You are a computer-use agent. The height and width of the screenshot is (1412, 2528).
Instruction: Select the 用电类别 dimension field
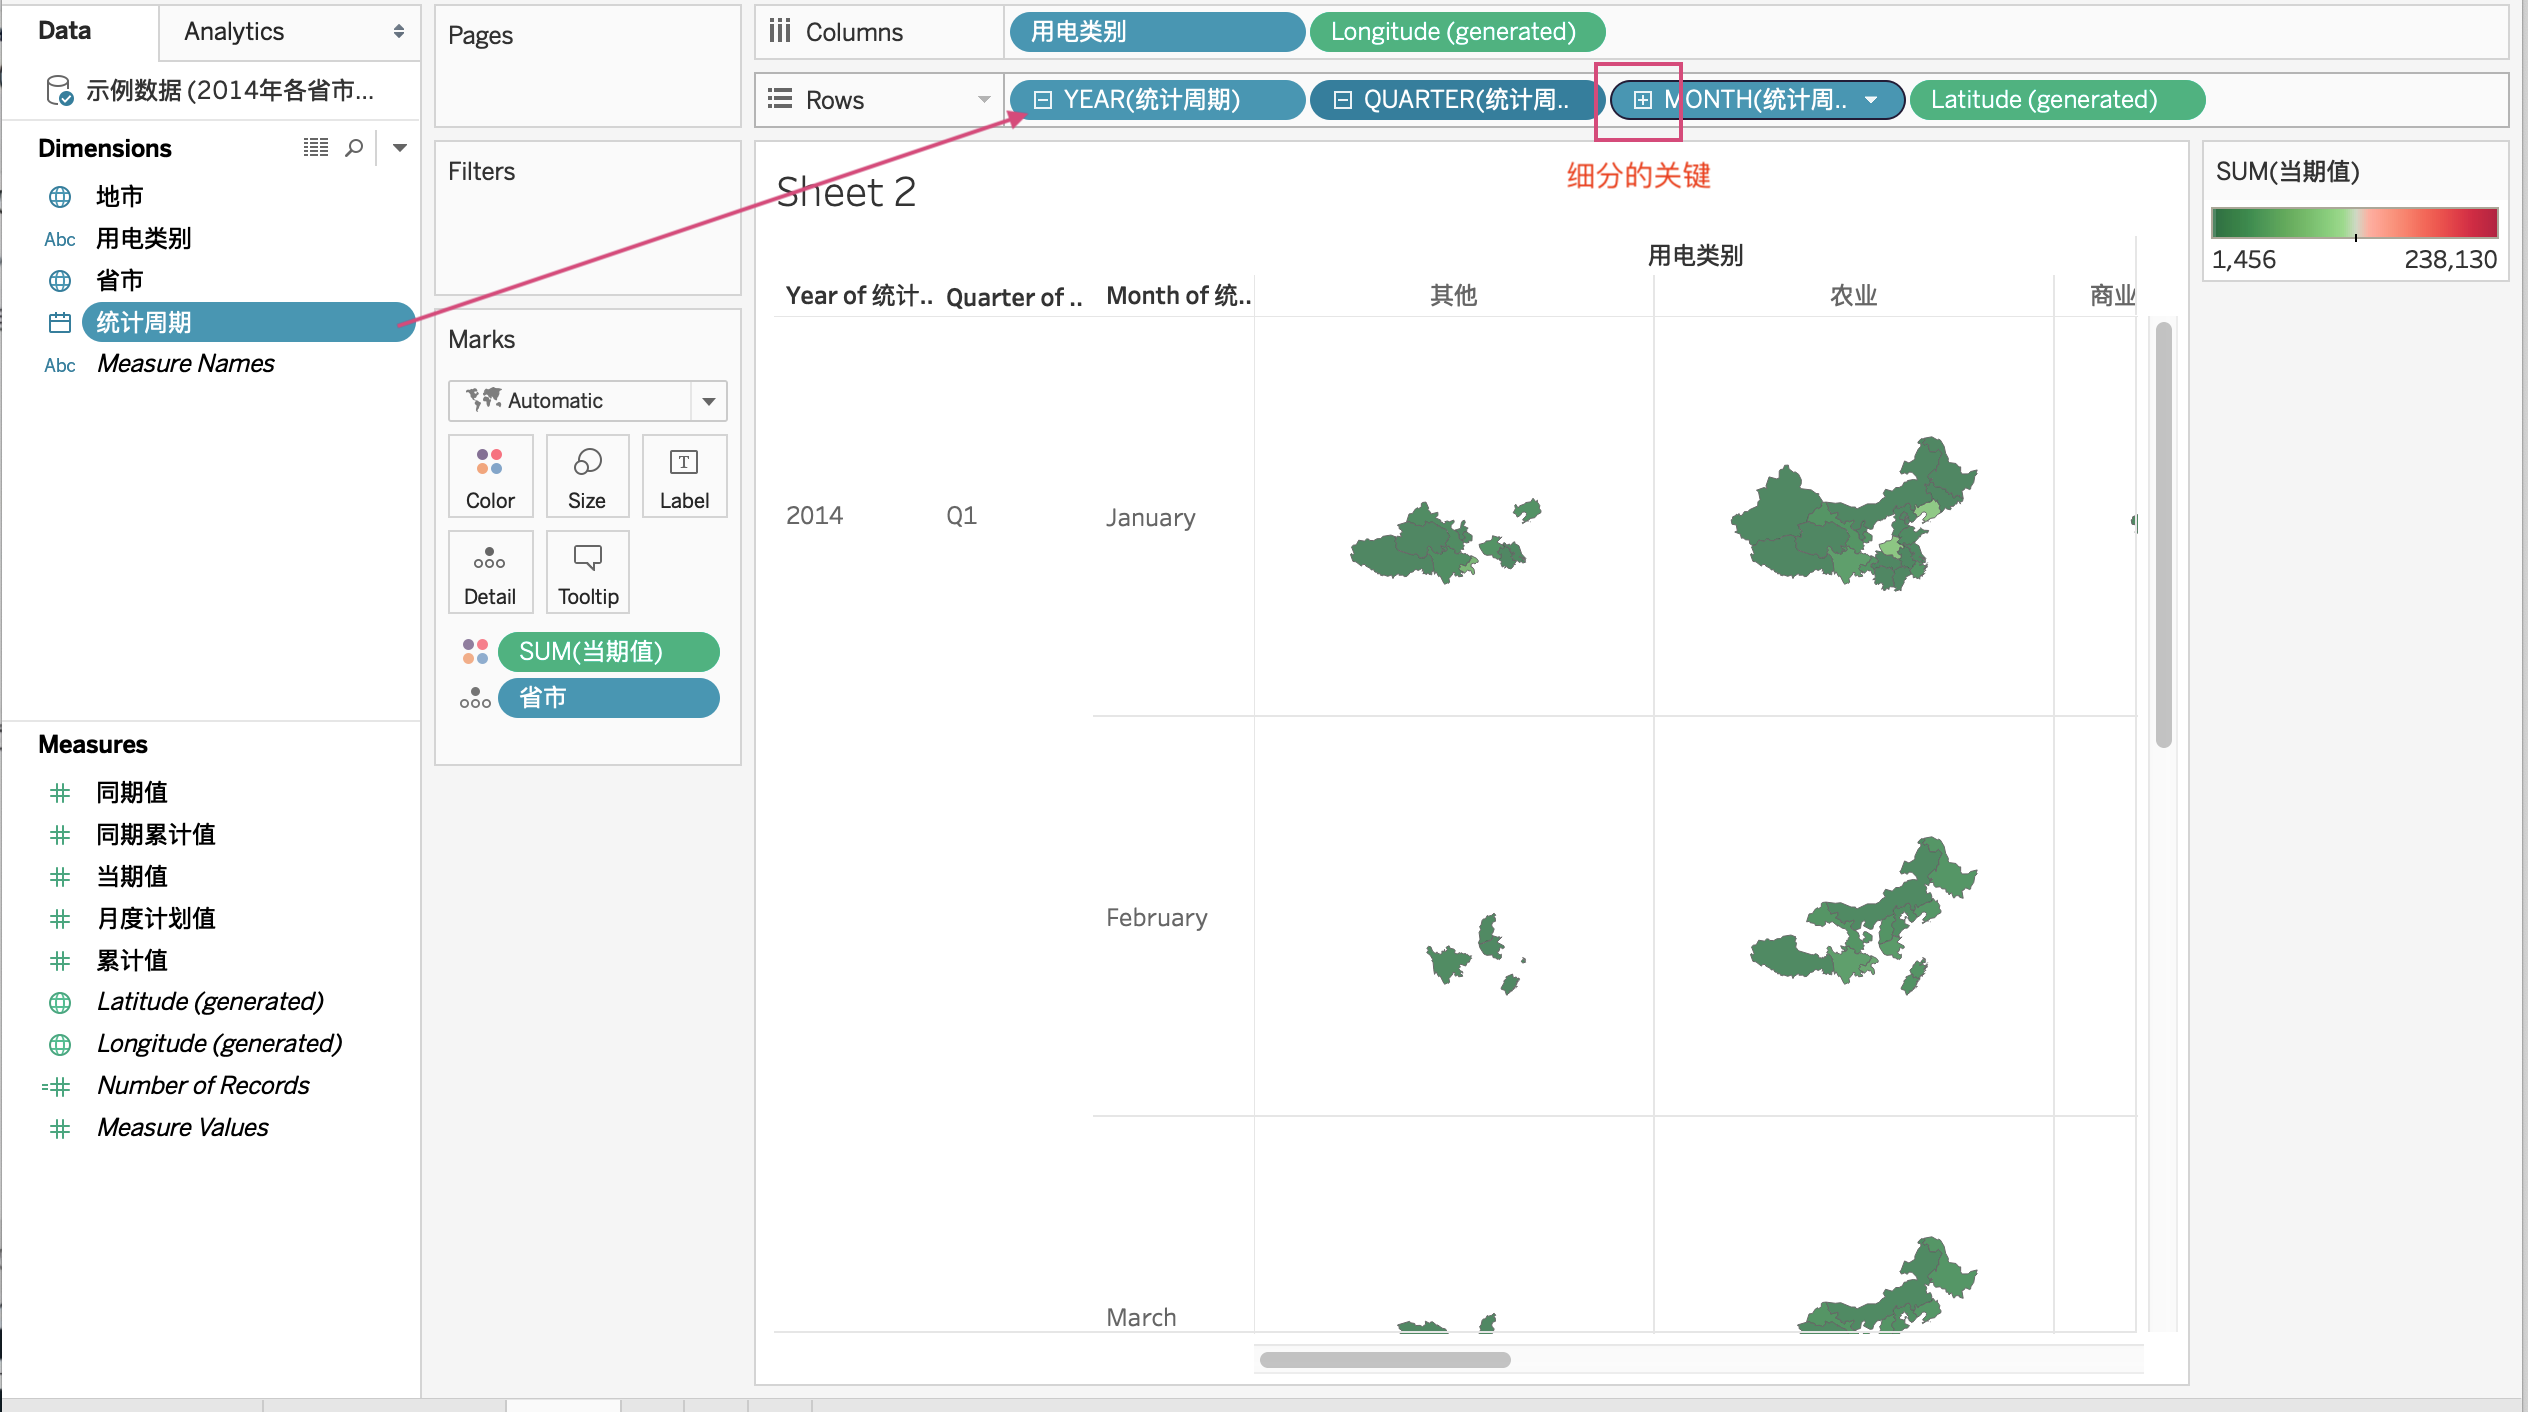tap(144, 239)
